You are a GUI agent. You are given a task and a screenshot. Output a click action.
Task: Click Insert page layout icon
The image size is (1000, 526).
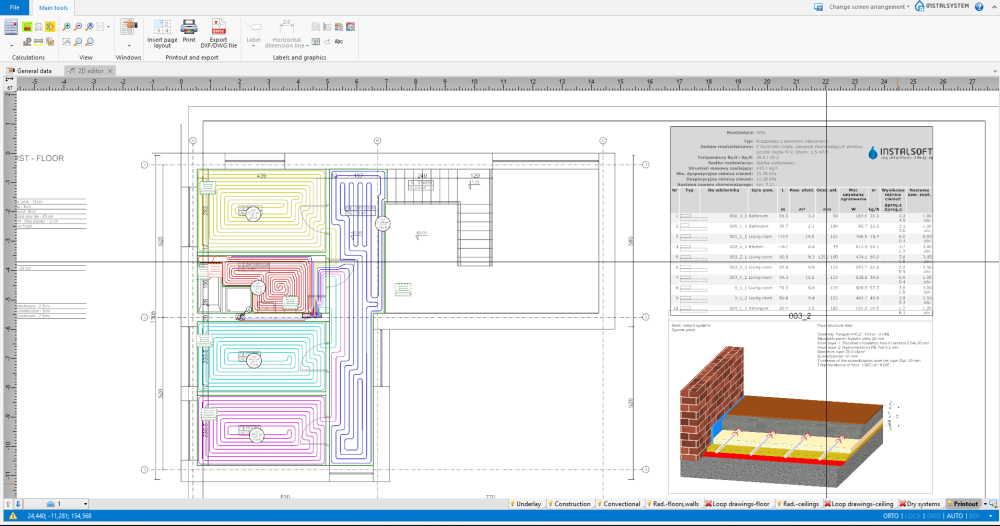pyautogui.click(x=162, y=28)
